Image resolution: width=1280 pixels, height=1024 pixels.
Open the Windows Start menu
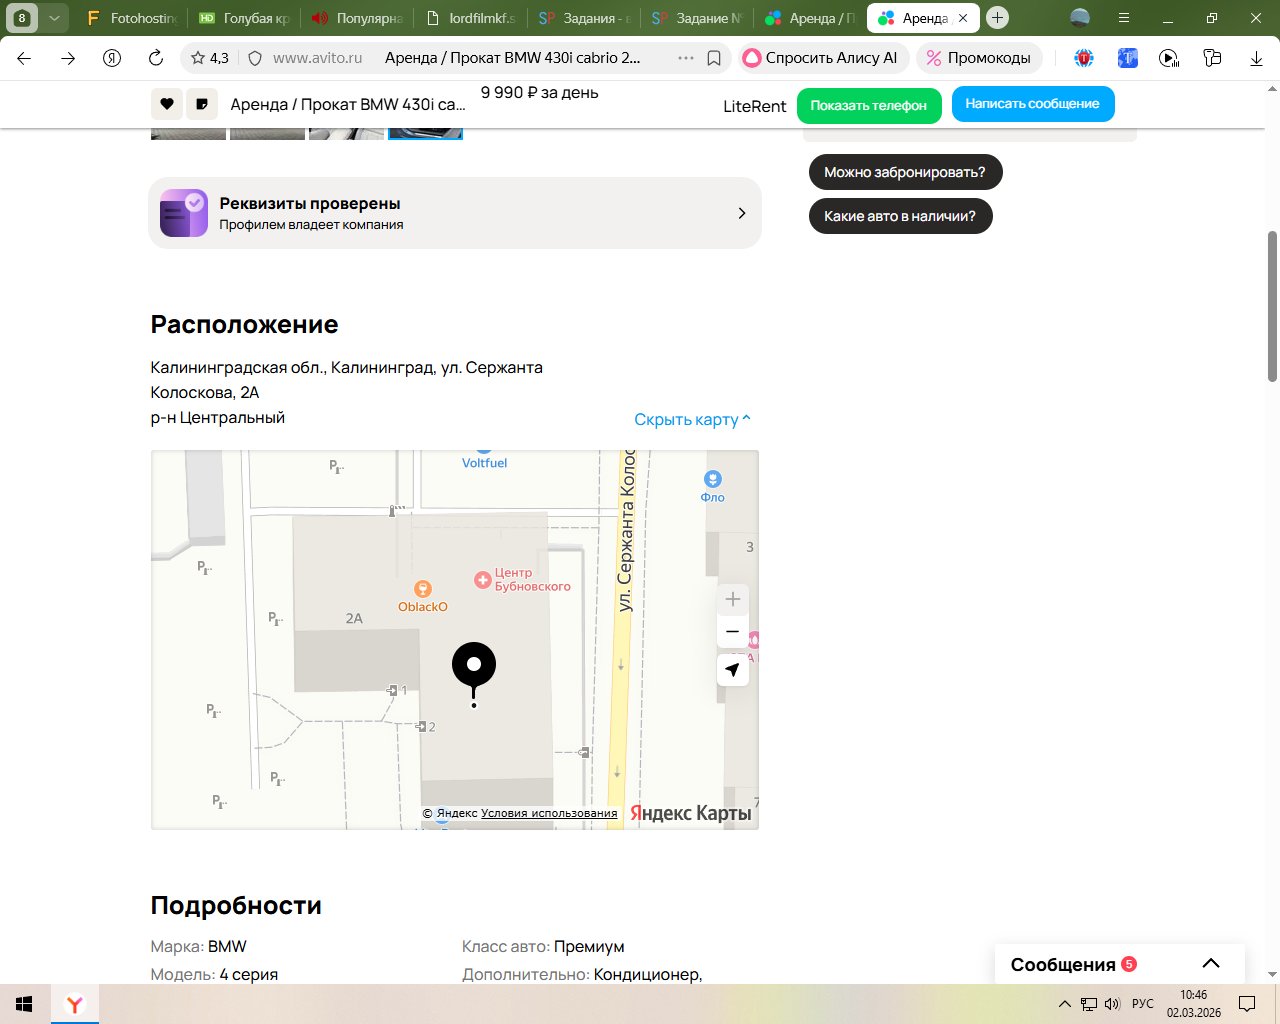click(24, 1004)
